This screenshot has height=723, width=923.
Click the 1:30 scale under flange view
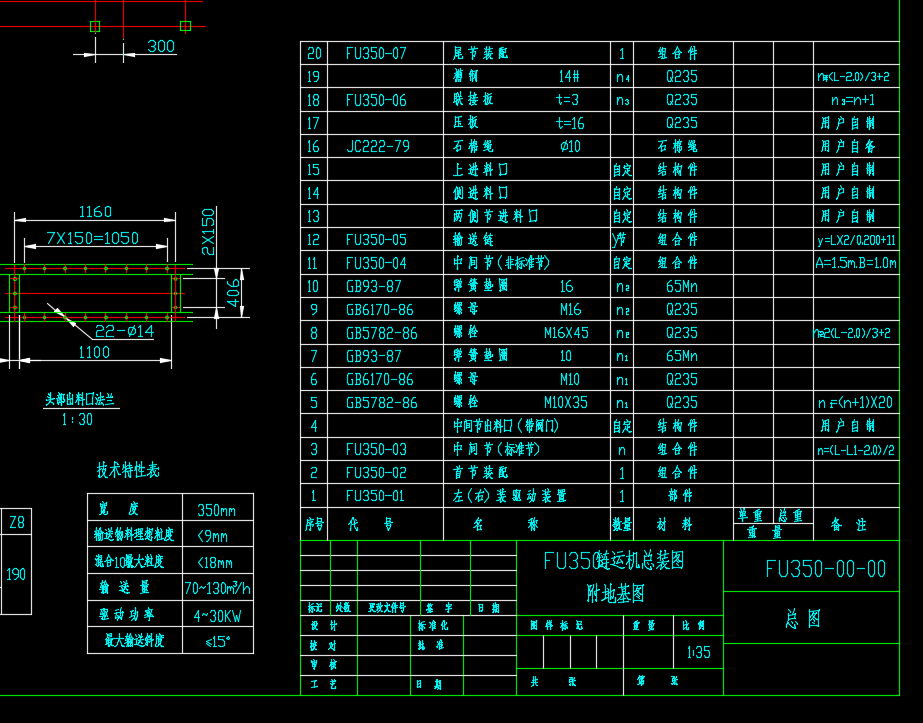77,420
